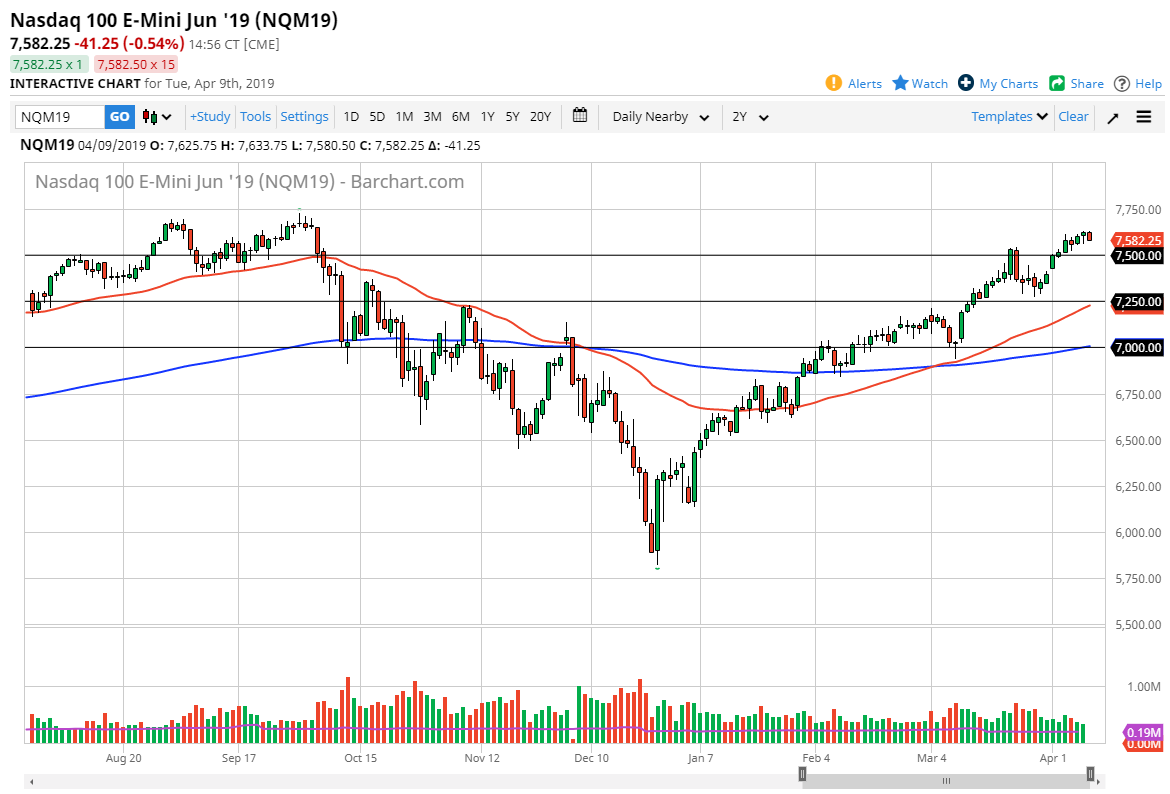
Task: Click the GO button
Action: [119, 117]
